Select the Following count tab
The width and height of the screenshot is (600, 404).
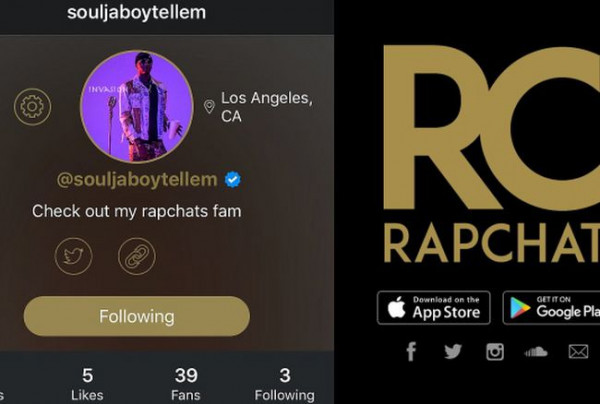coord(285,384)
